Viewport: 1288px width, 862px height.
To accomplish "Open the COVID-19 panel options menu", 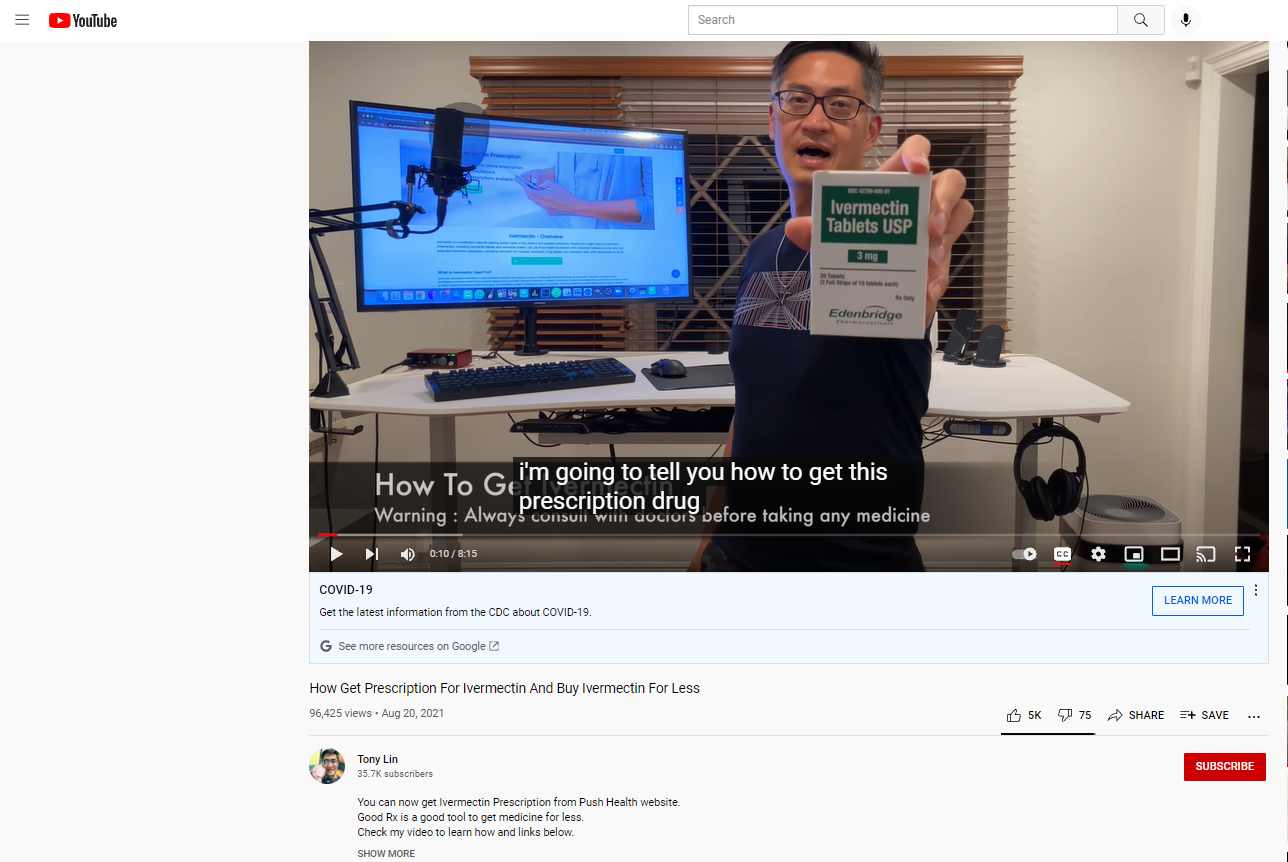I will (x=1255, y=590).
